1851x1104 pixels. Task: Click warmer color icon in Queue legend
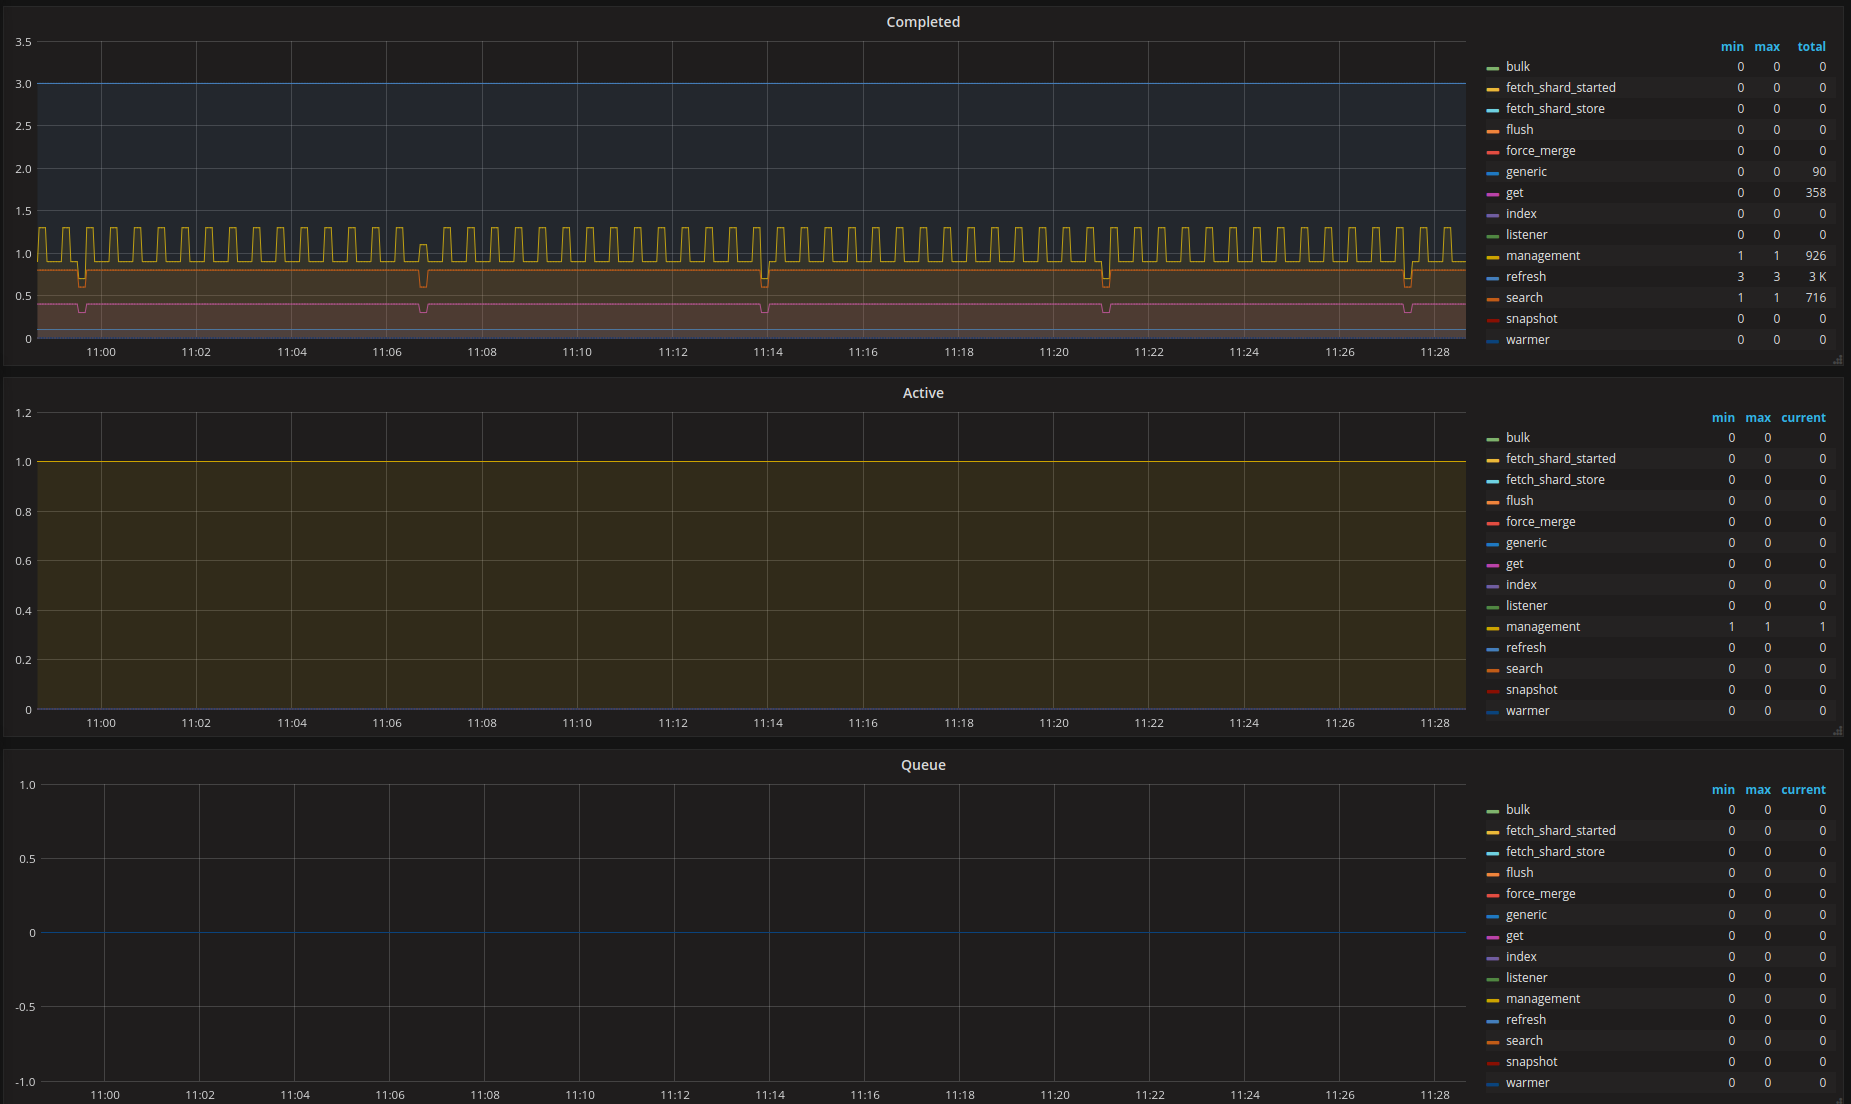coord(1492,1084)
